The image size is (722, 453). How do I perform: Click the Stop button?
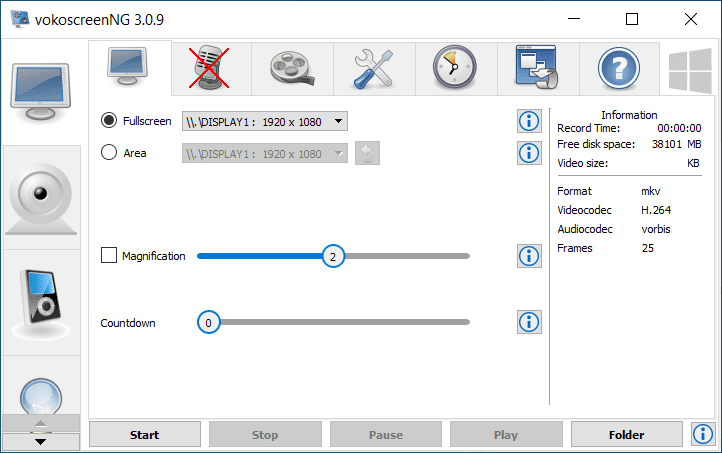[x=265, y=434]
